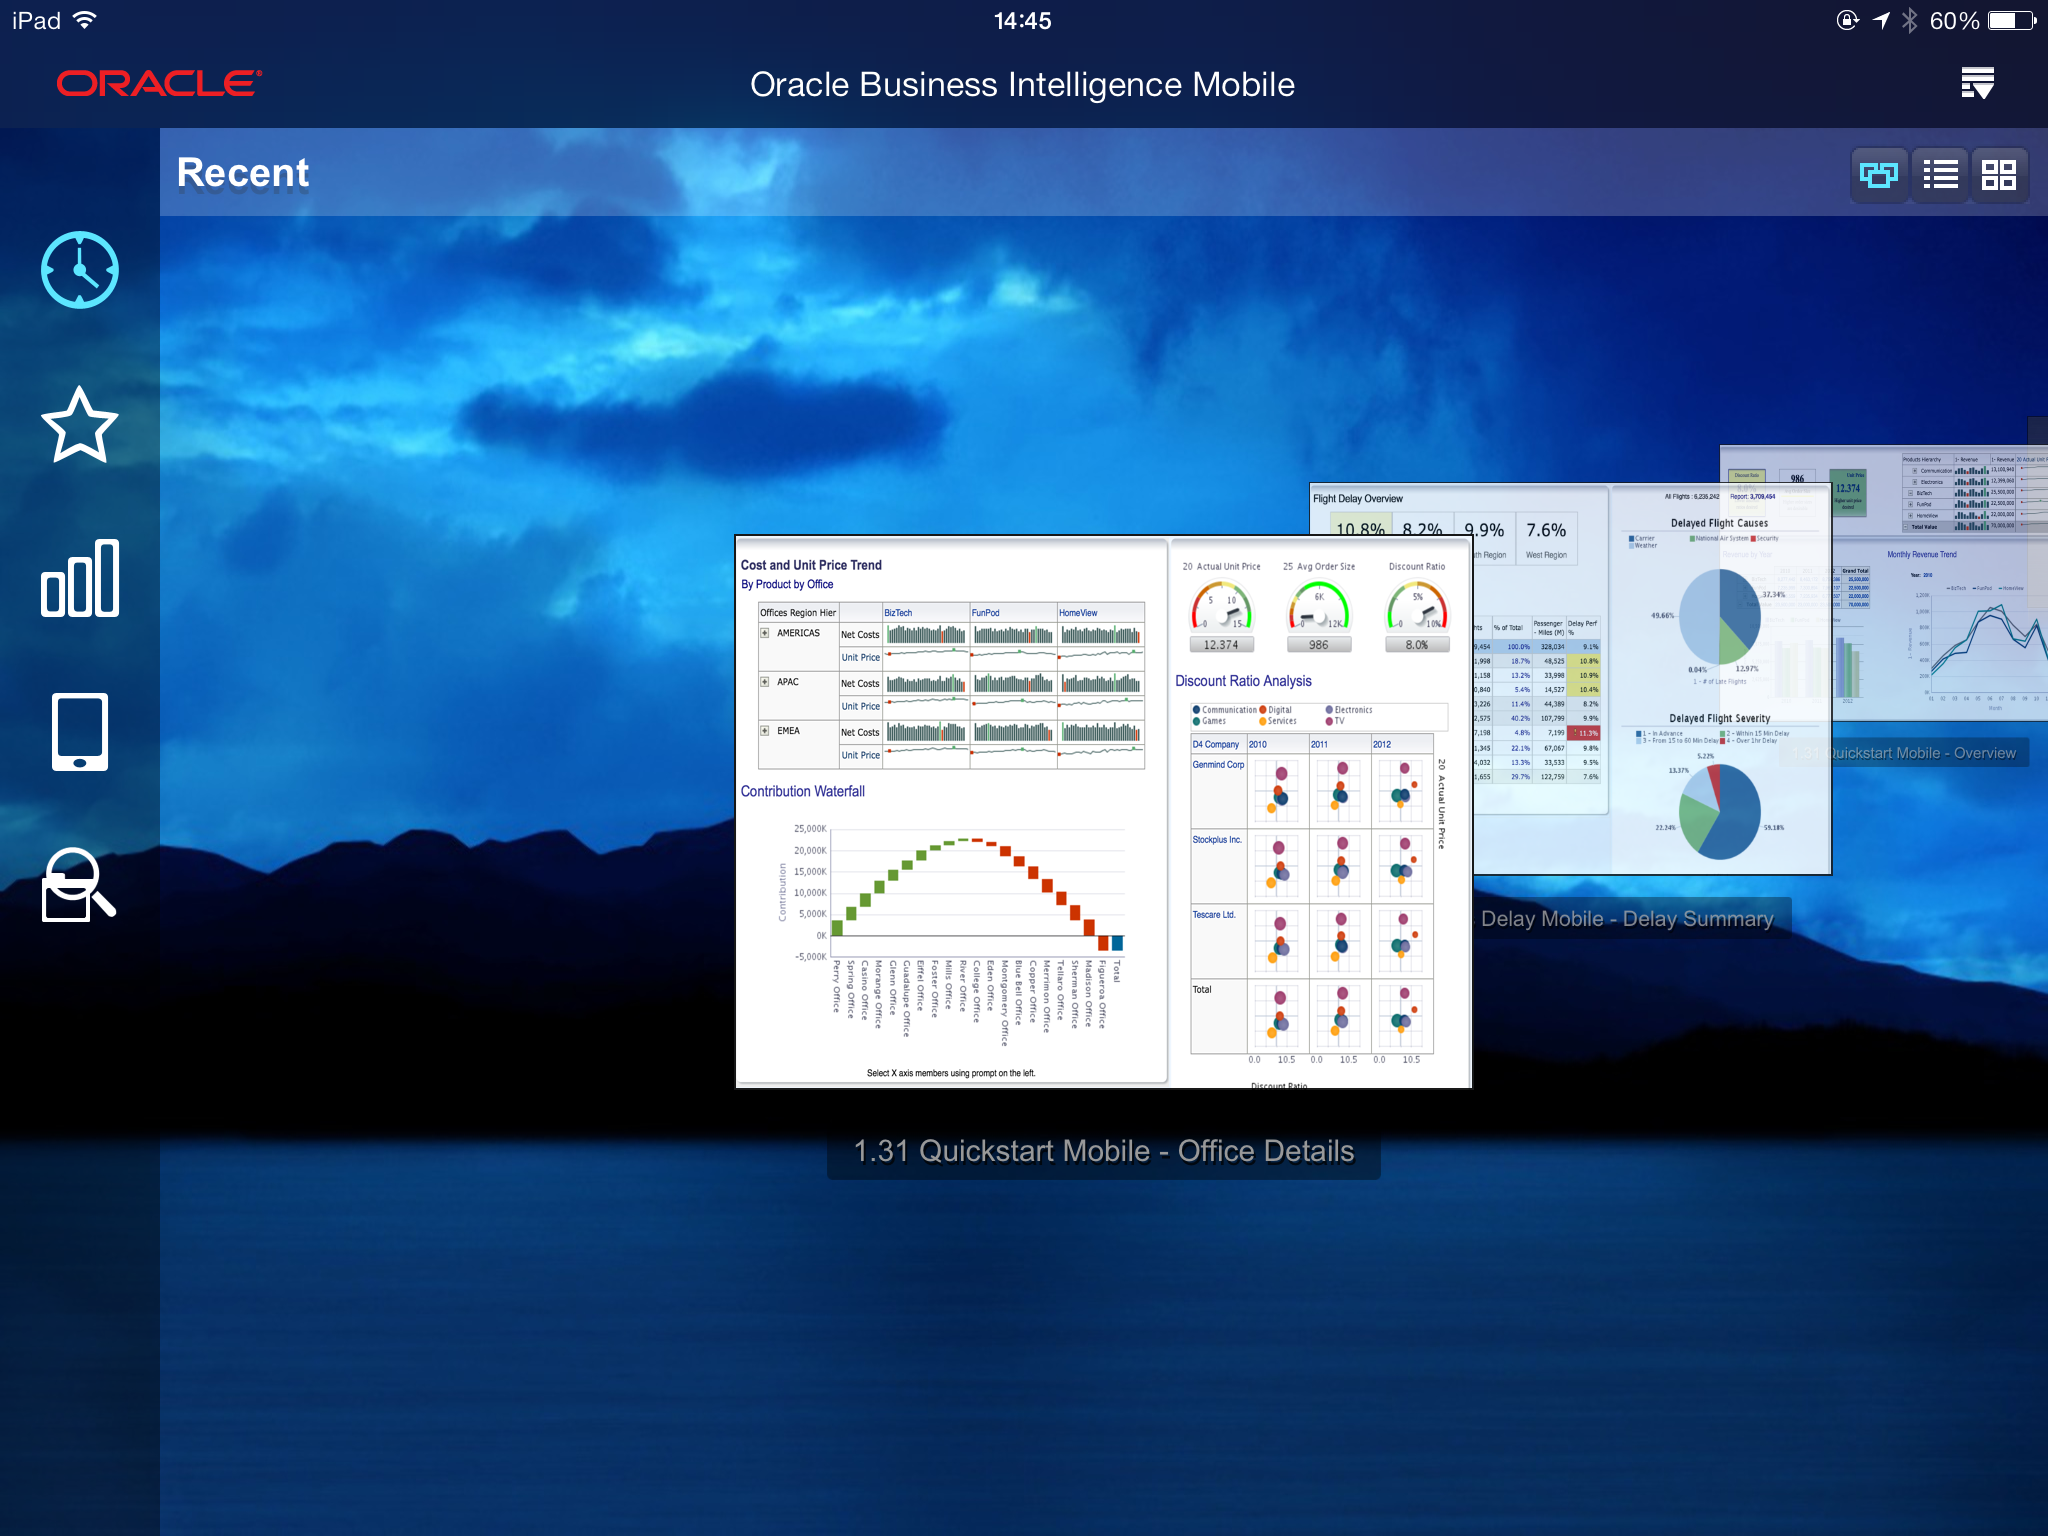
Task: Tap the Oracle logo
Action: (x=159, y=84)
